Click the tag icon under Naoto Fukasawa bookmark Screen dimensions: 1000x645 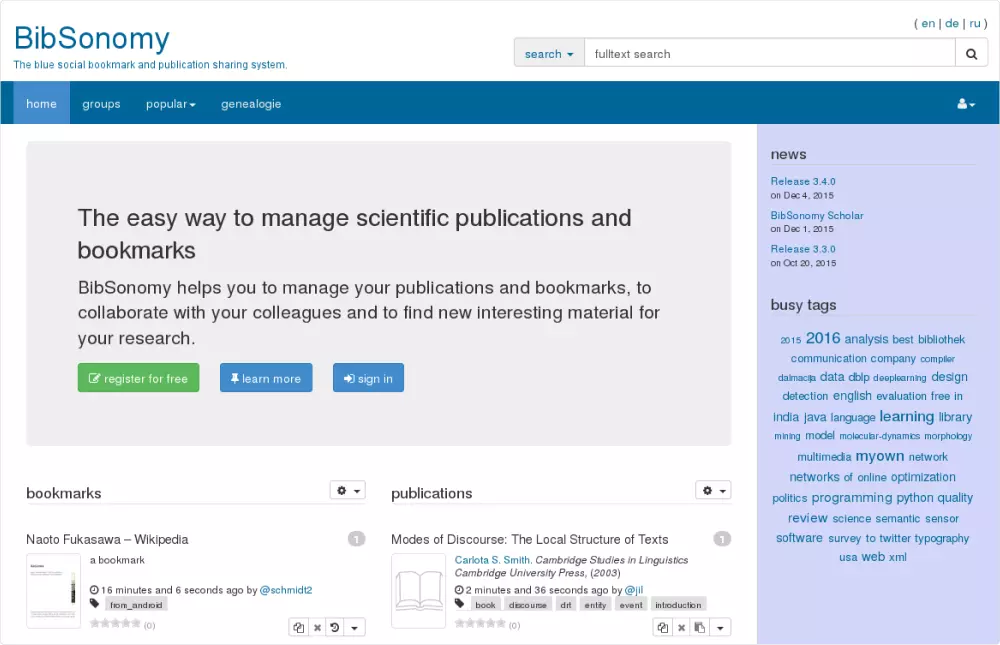pyautogui.click(x=94, y=604)
